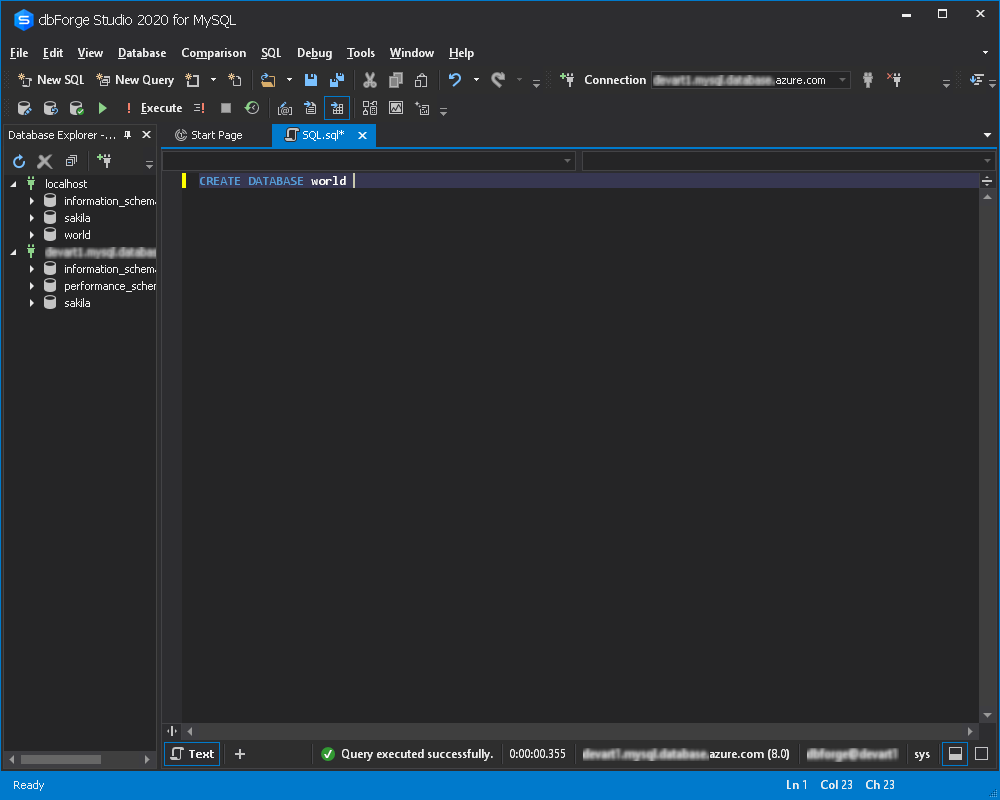
Task: Click the database refresh sync icon
Action: point(50,108)
